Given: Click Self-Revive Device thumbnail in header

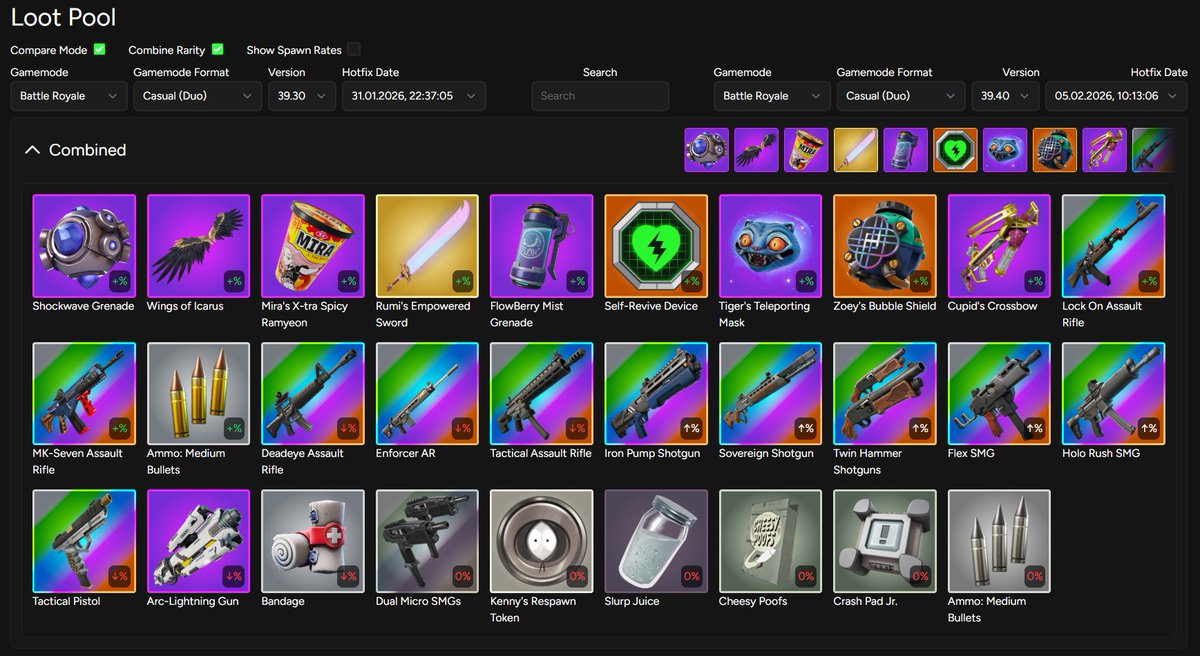Looking at the screenshot, I should (x=955, y=150).
